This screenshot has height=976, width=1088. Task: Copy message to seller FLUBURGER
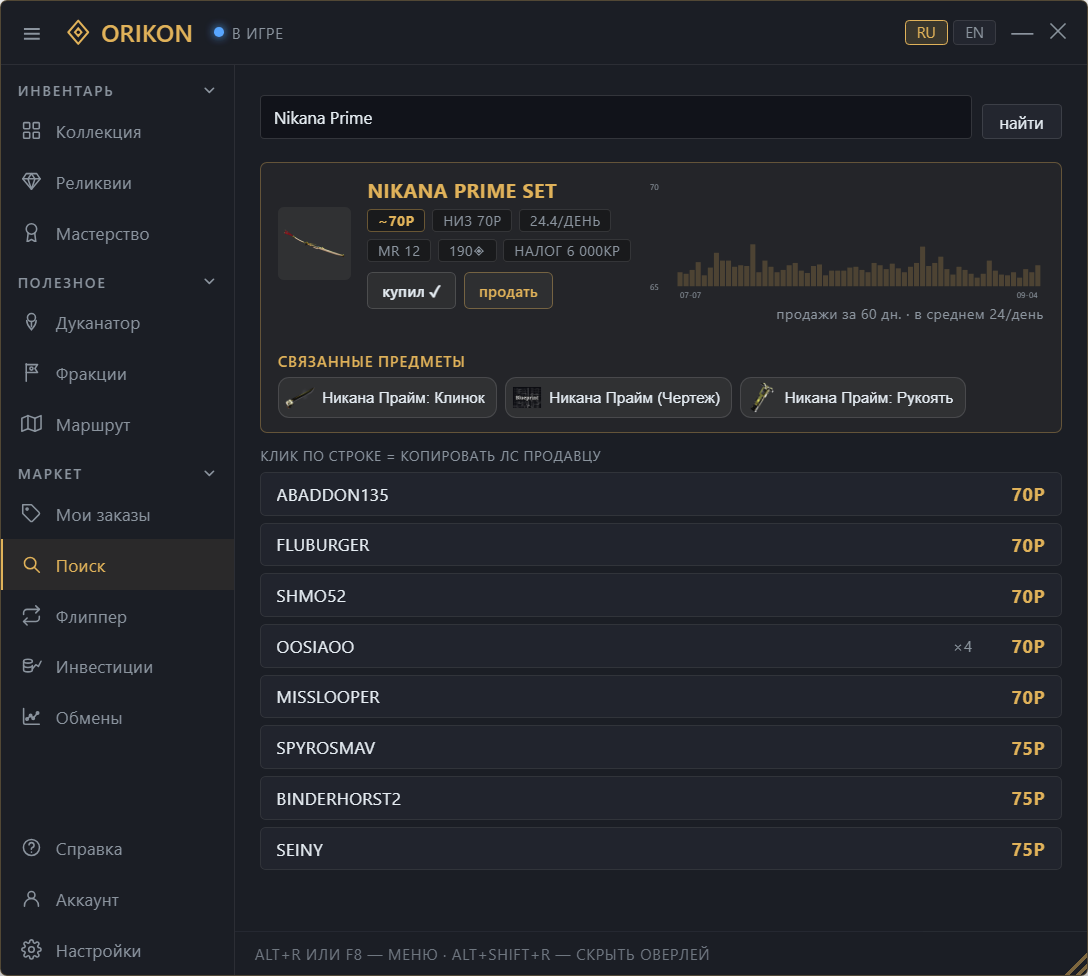pyautogui.click(x=661, y=545)
